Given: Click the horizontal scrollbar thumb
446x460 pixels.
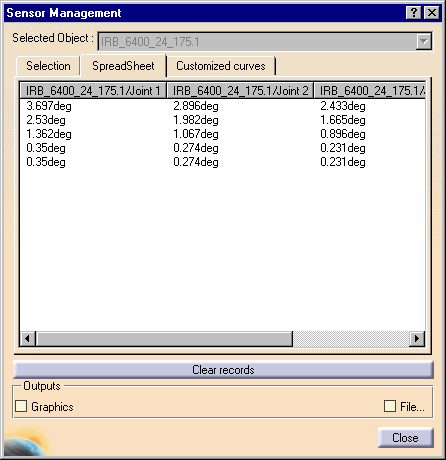Looking at the screenshot, I should coord(164,339).
